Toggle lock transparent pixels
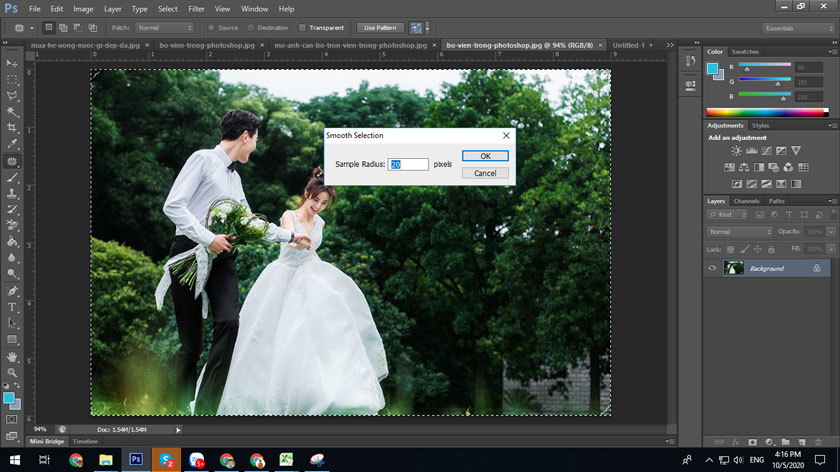Viewport: 840px width, 472px height. click(730, 249)
